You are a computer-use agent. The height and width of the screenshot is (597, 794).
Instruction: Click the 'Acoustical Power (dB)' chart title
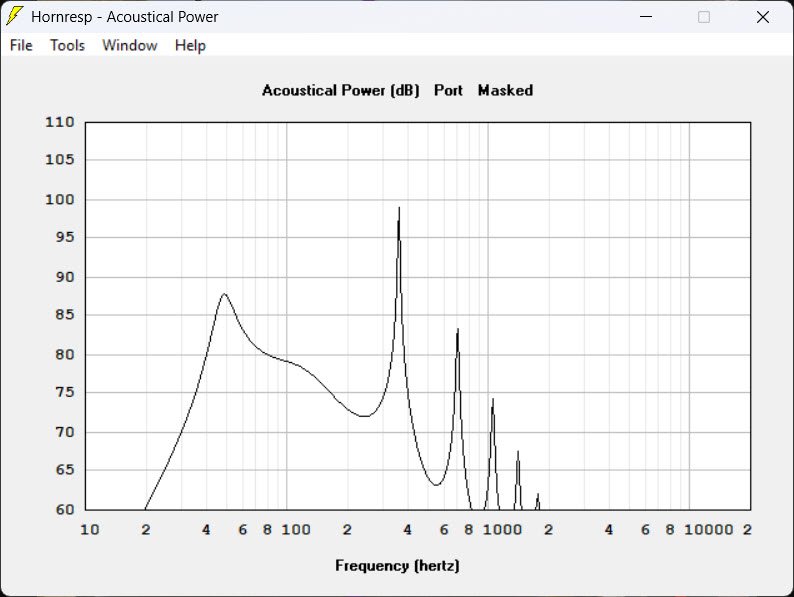341,91
